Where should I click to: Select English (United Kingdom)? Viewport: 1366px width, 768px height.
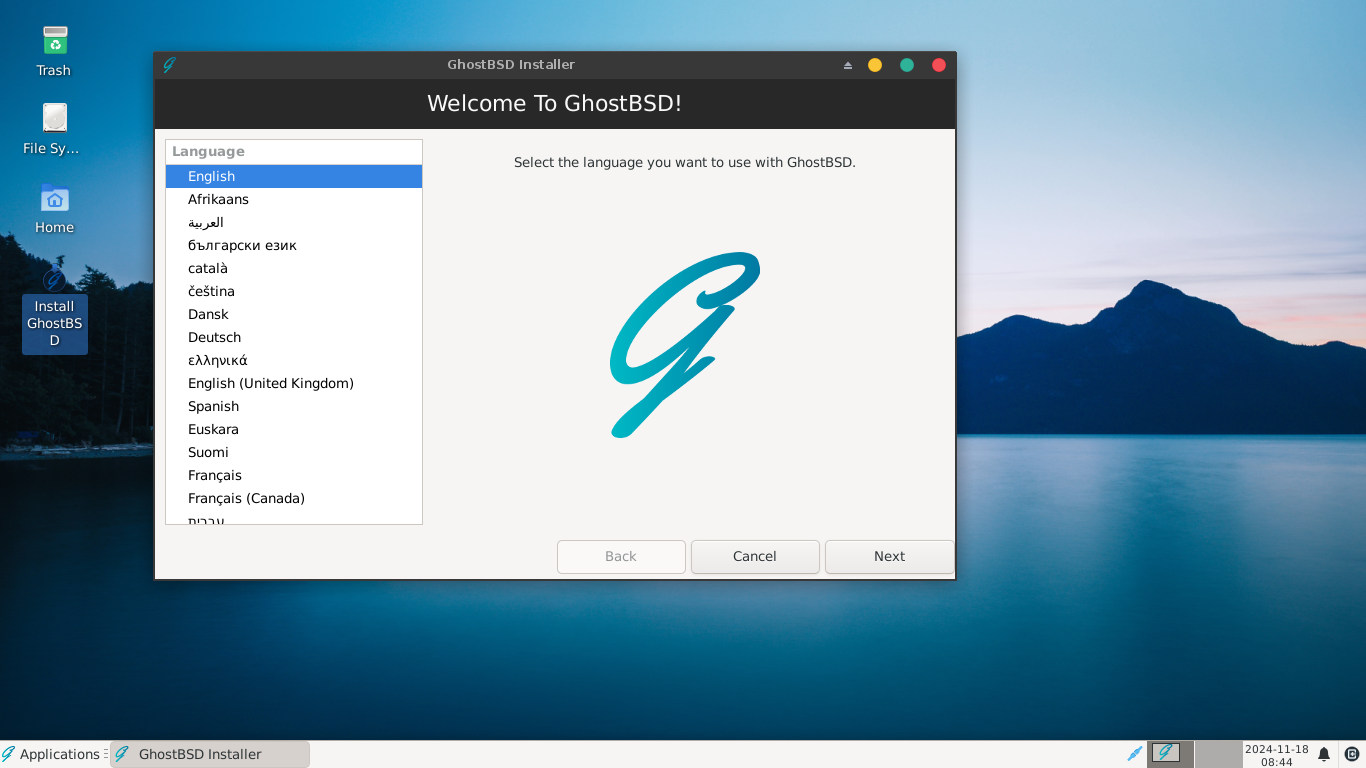[294, 384]
